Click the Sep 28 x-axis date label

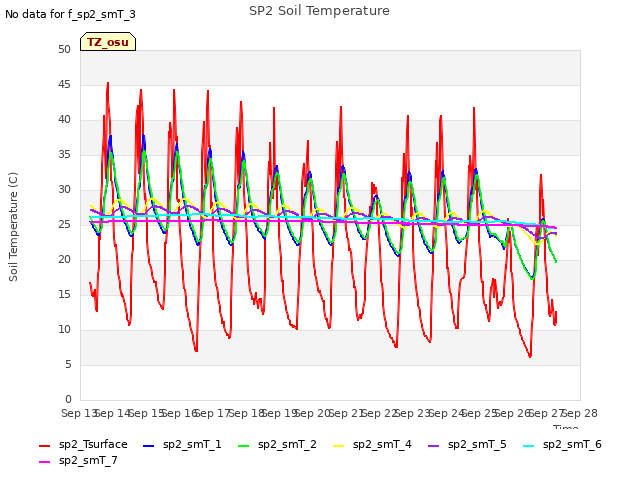click(x=580, y=414)
